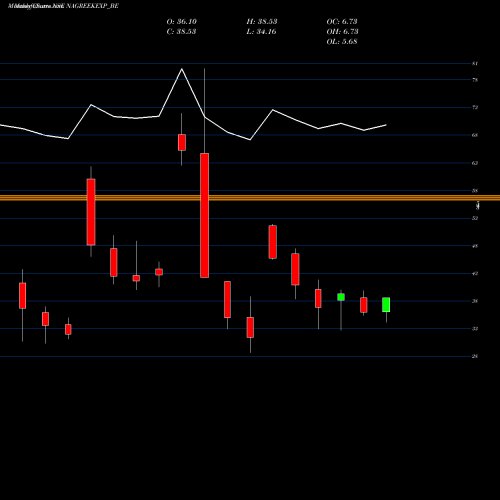This screenshot has height=500, width=500.
Task: Select the low value L: 34.16
Action: coord(261,31)
